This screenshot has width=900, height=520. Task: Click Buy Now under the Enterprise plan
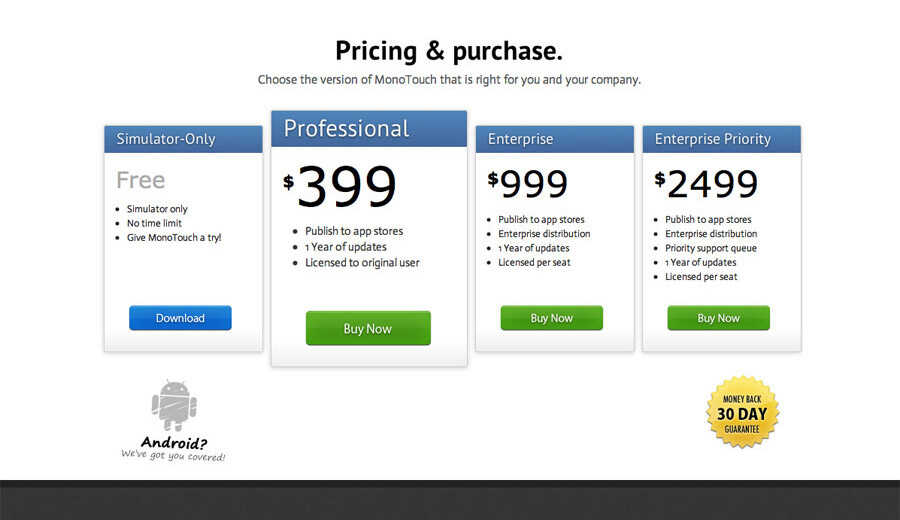tap(552, 318)
